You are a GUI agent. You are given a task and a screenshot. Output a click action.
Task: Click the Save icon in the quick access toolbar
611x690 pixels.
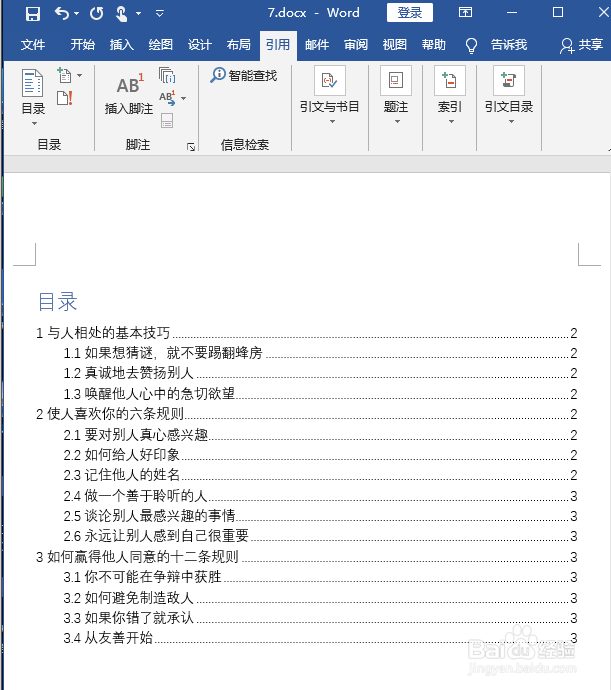pos(33,14)
